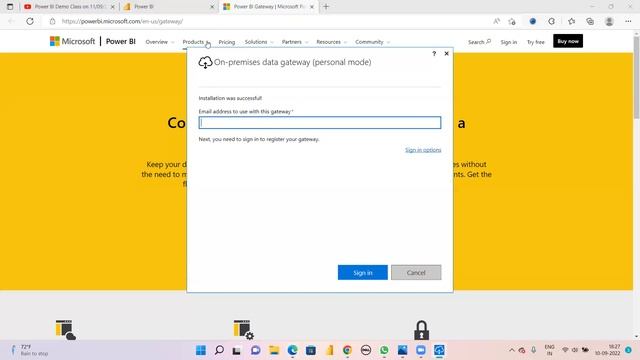The width and height of the screenshot is (640, 360).
Task: Click the microphone icon in system tray
Action: [533, 350]
